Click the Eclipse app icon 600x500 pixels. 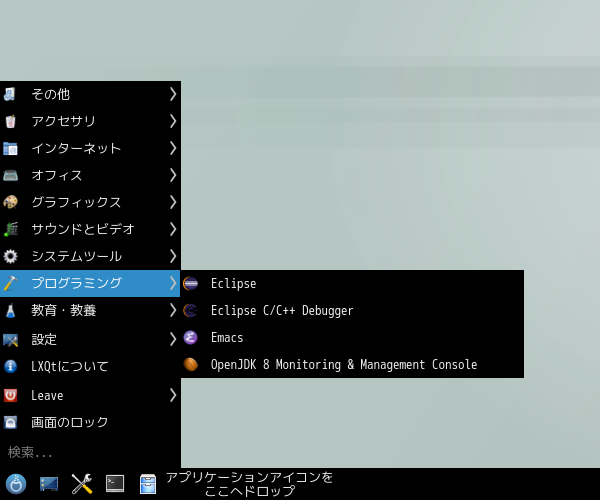pyautogui.click(x=191, y=283)
